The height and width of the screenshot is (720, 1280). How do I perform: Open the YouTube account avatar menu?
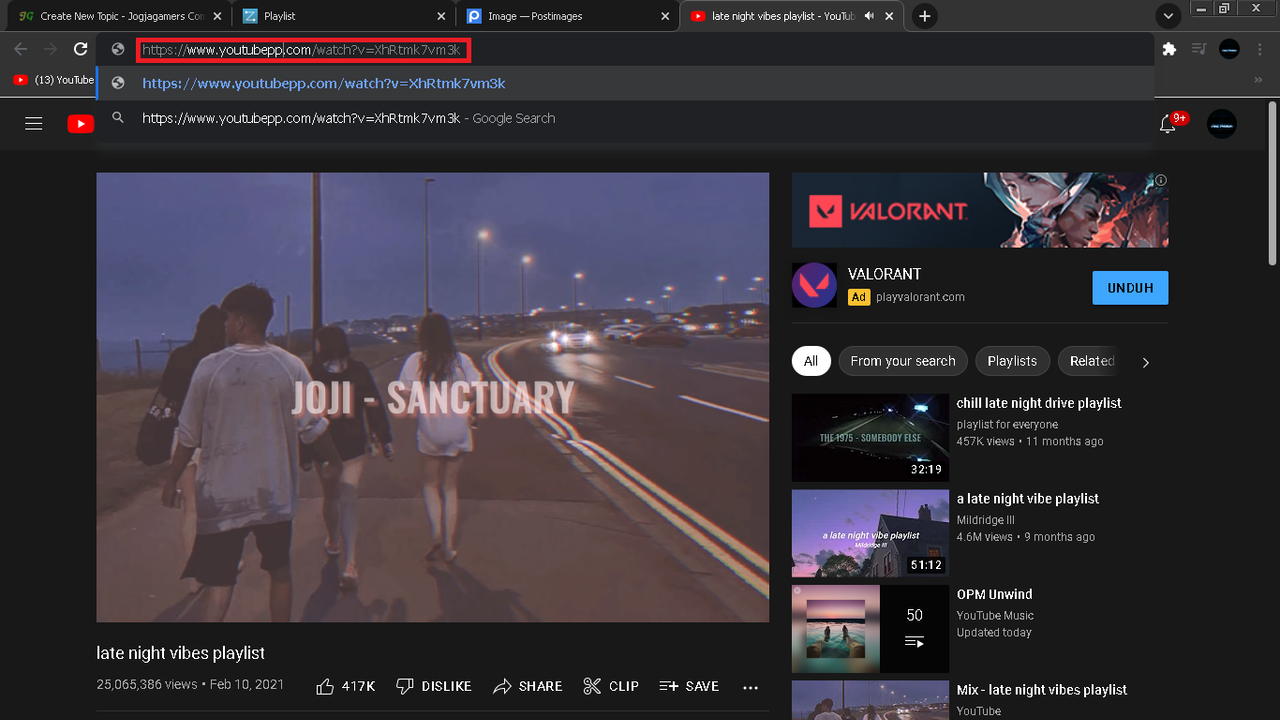click(1222, 124)
